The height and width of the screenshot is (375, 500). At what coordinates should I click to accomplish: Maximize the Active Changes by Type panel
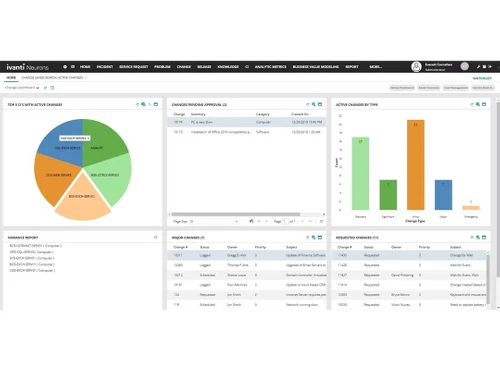(484, 104)
